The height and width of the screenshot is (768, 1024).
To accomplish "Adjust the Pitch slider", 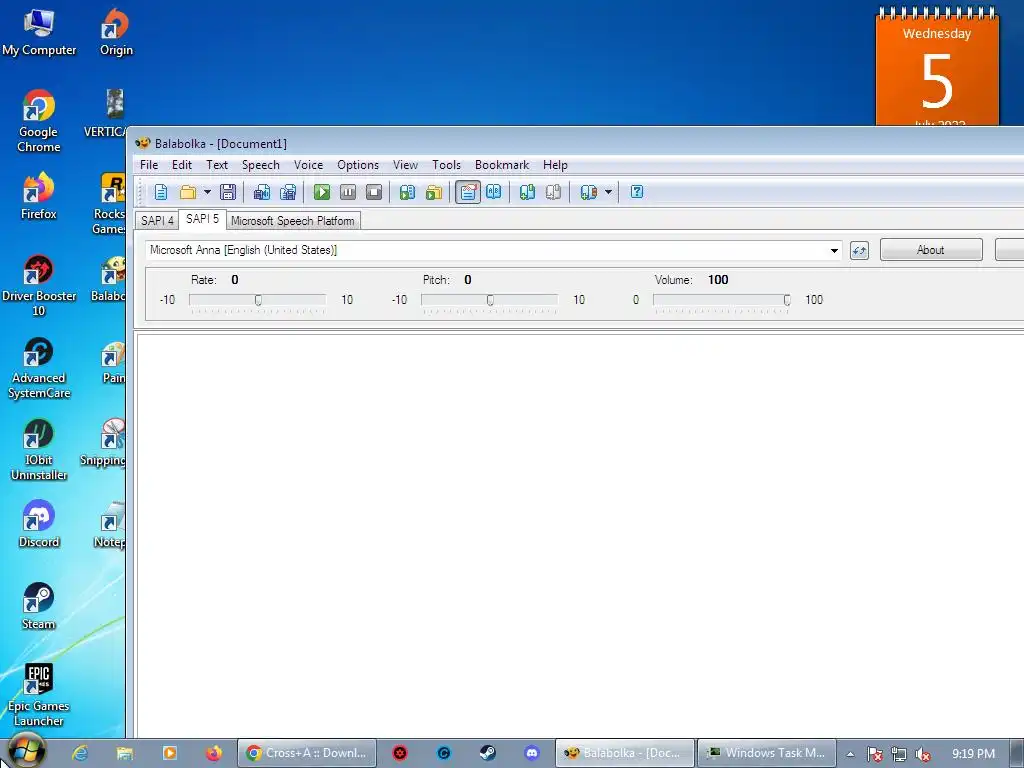I will pyautogui.click(x=490, y=300).
